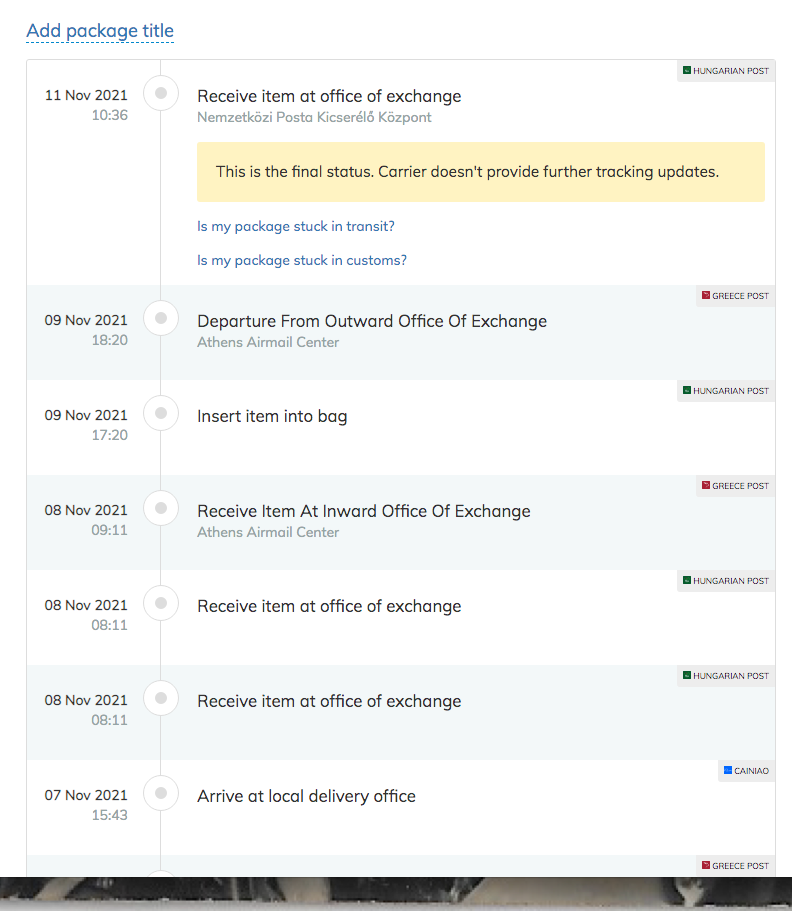Select timeline marker for 09 Nov 2021 17:20
This screenshot has height=911, width=792.
161,413
